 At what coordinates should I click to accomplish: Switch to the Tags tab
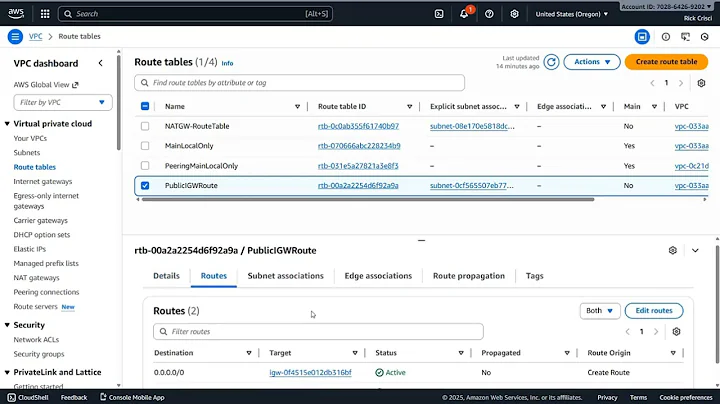534,276
